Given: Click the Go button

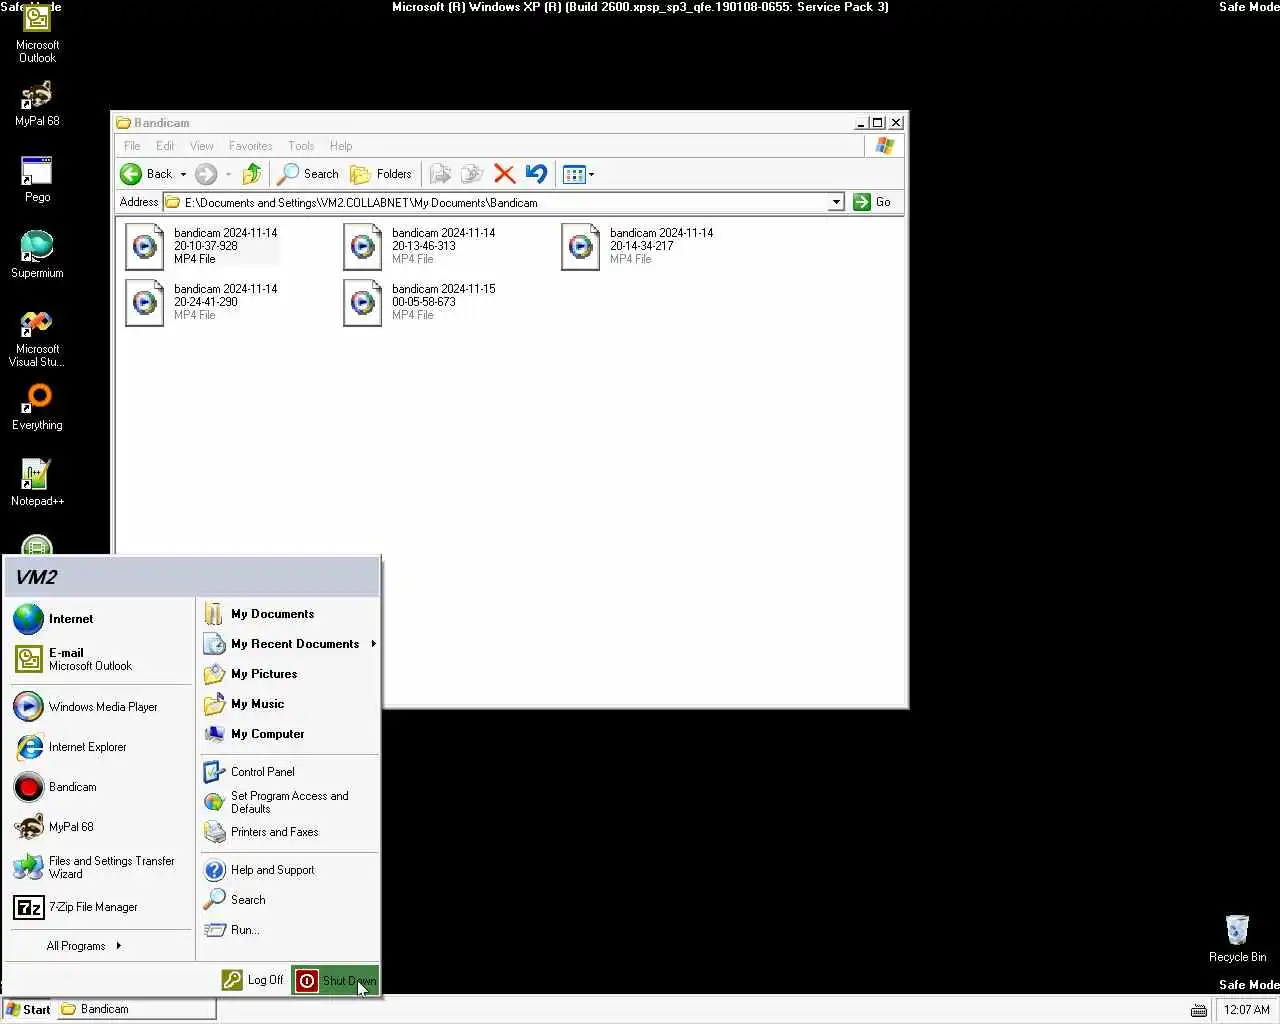Looking at the screenshot, I should (x=872, y=202).
